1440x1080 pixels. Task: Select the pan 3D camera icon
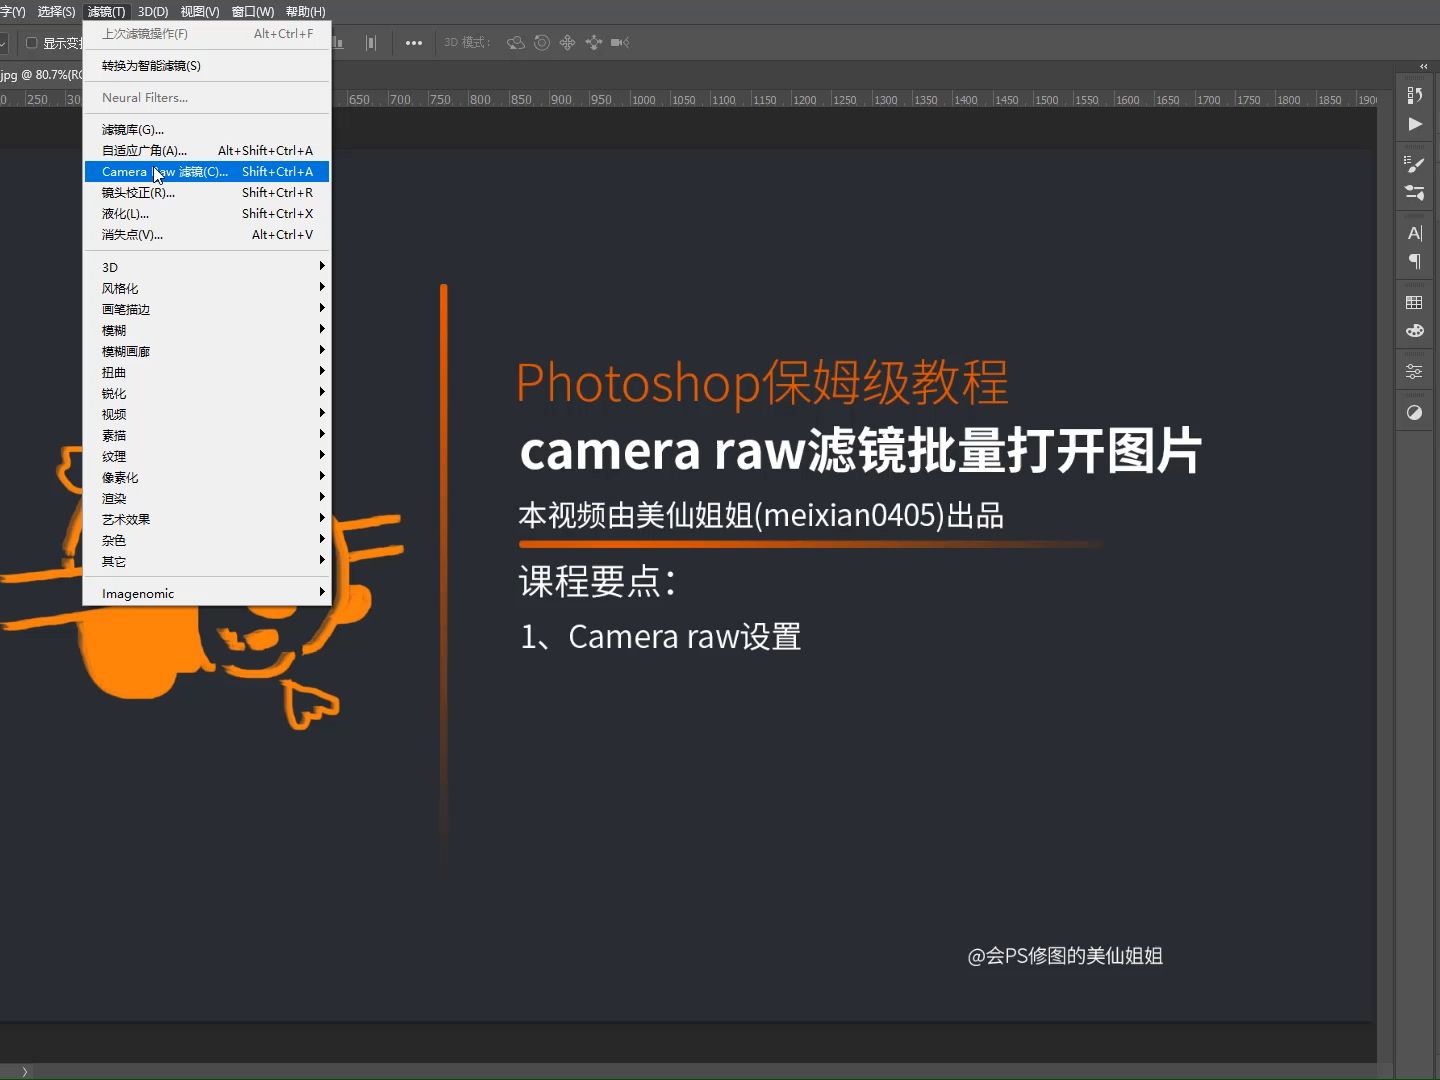coord(567,42)
